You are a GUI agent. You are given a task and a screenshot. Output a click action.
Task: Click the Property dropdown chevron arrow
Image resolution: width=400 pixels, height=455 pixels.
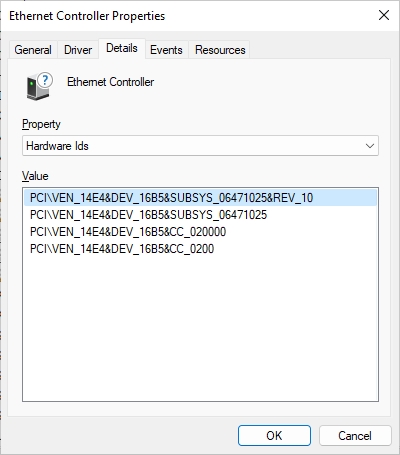[369, 146]
